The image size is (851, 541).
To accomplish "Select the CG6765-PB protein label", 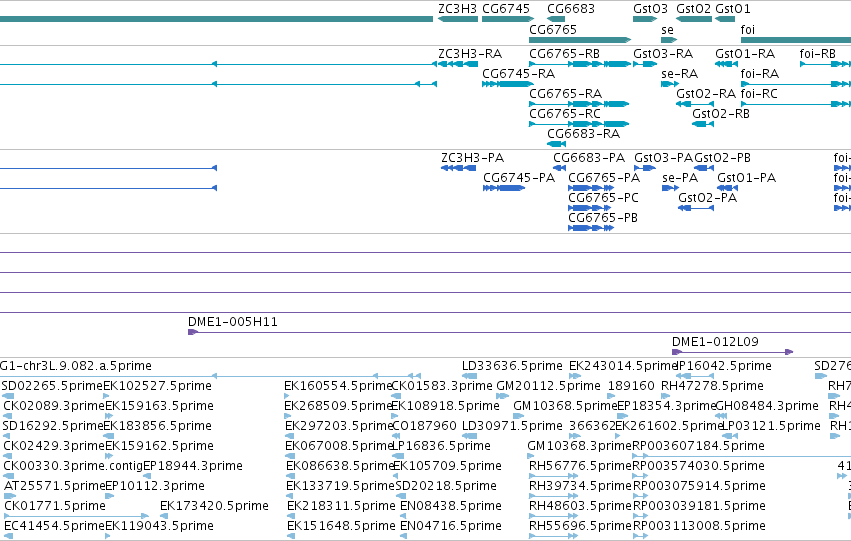I will tap(603, 218).
